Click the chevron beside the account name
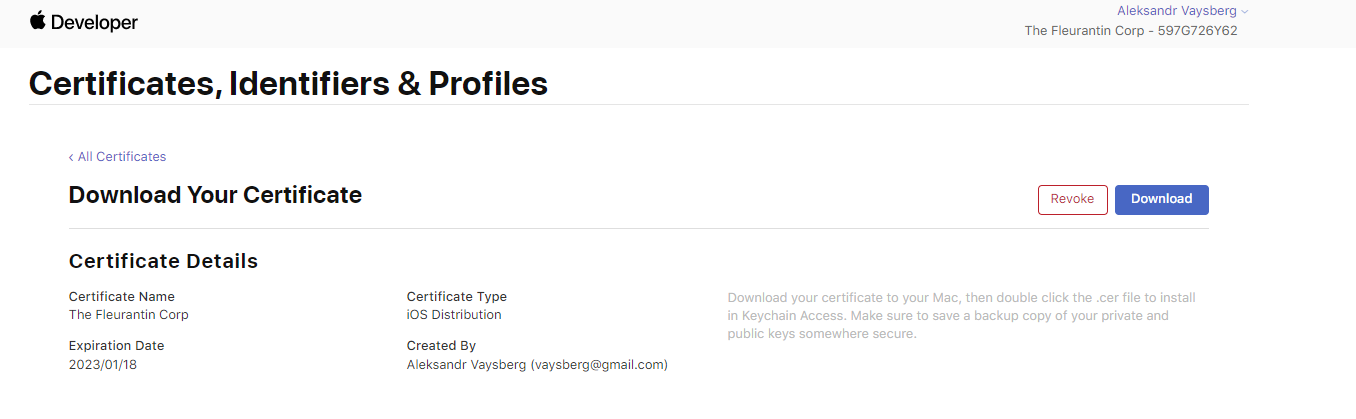The height and width of the screenshot is (419, 1356). pos(1245,12)
